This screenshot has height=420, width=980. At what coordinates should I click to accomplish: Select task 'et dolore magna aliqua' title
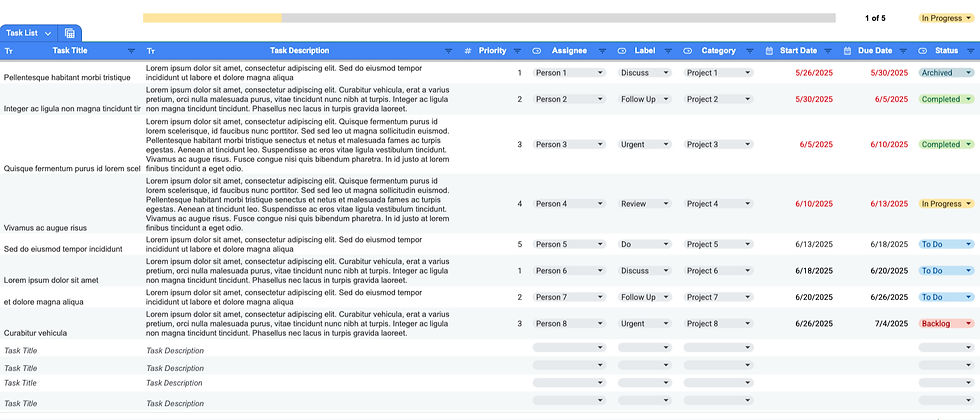click(44, 301)
